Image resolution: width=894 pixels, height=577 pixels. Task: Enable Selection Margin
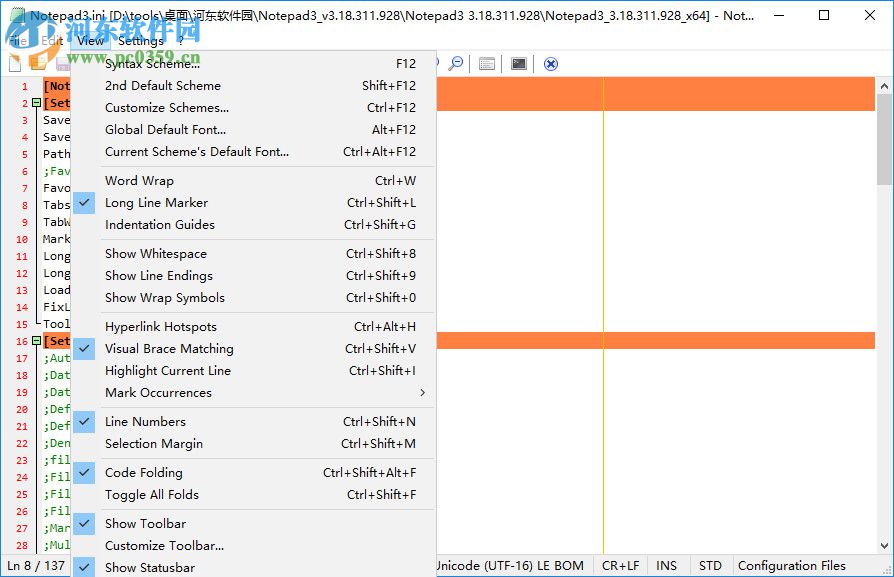coord(254,444)
